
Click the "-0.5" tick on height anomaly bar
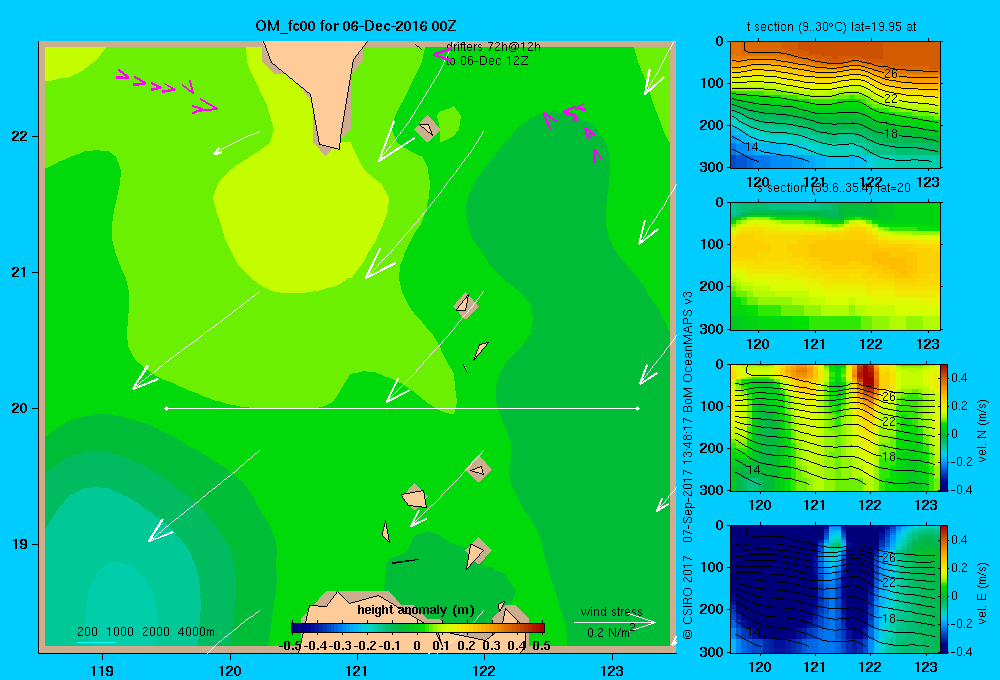(x=290, y=646)
